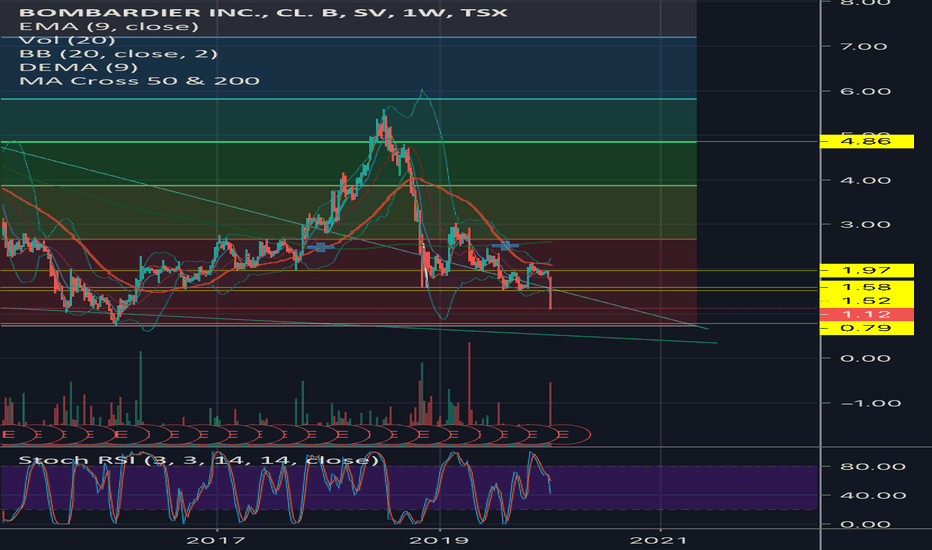Click the 7.00 price scale value

pos(864,46)
